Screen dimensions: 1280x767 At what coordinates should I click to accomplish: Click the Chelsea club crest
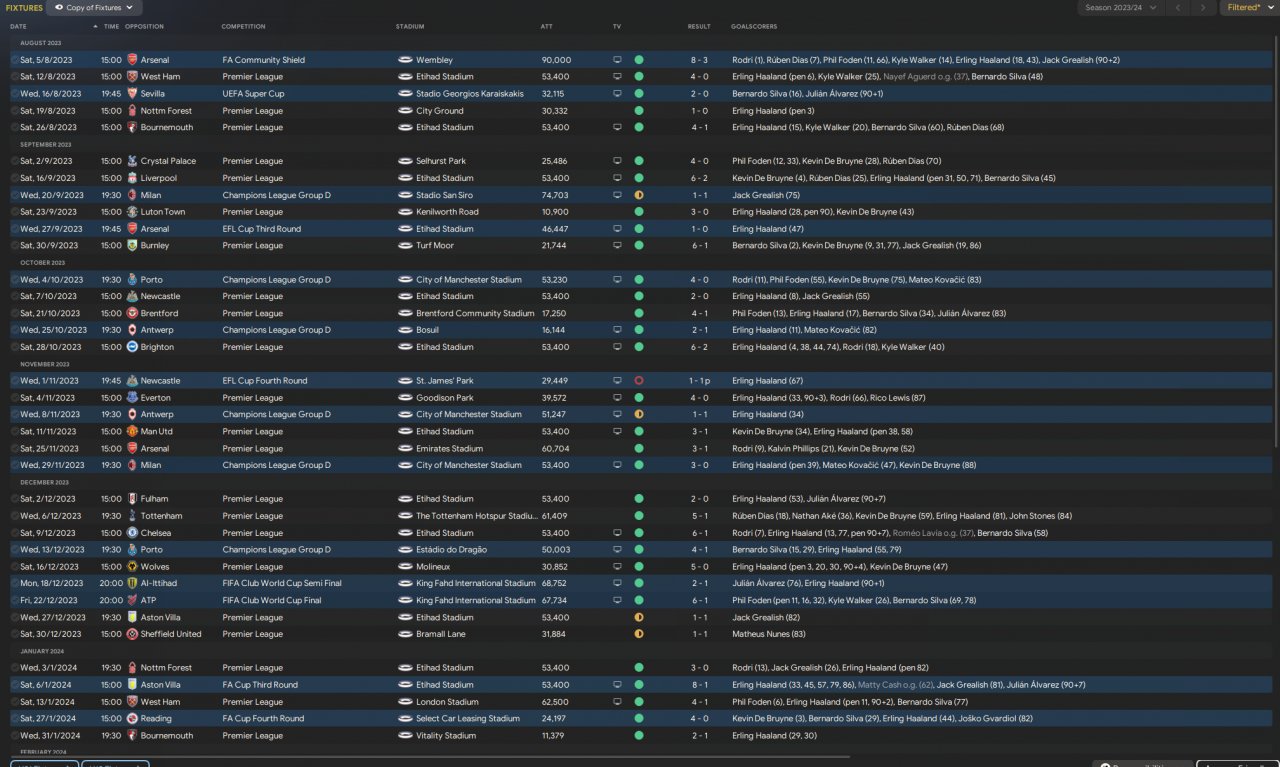click(x=132, y=533)
